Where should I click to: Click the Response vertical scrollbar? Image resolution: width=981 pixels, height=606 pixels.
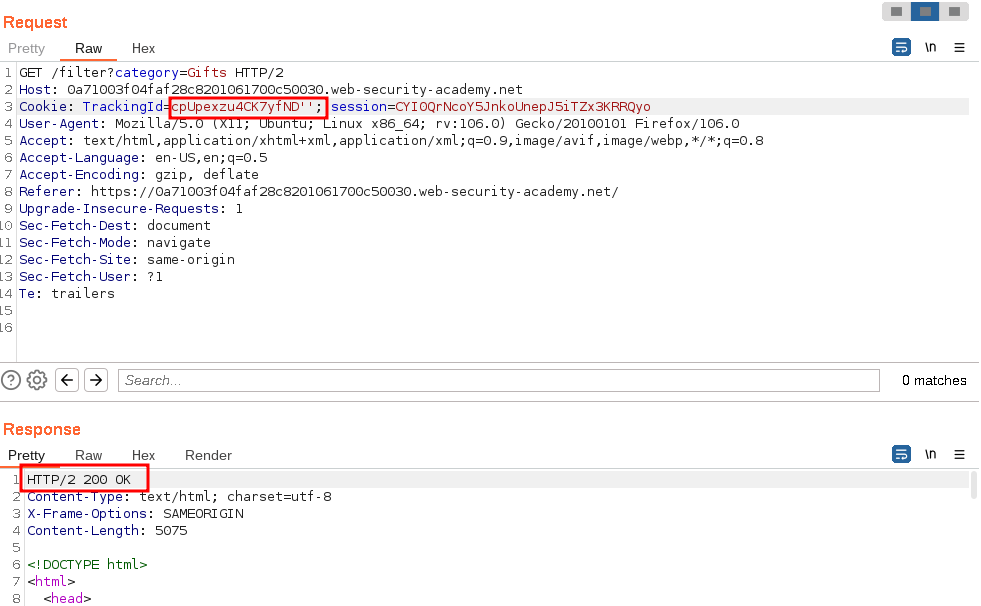click(973, 485)
